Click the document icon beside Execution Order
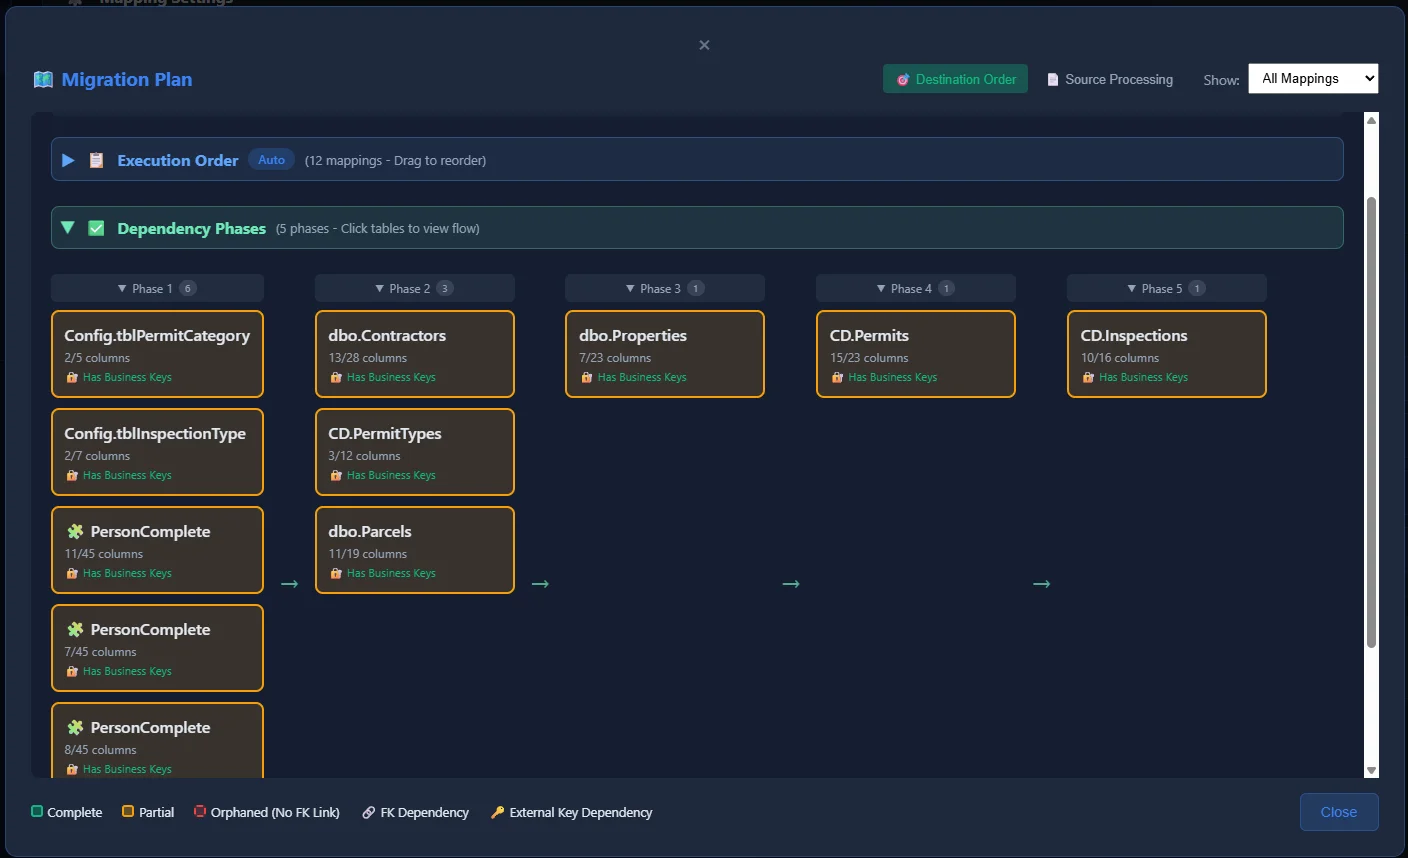This screenshot has height=858, width=1408. tap(96, 159)
